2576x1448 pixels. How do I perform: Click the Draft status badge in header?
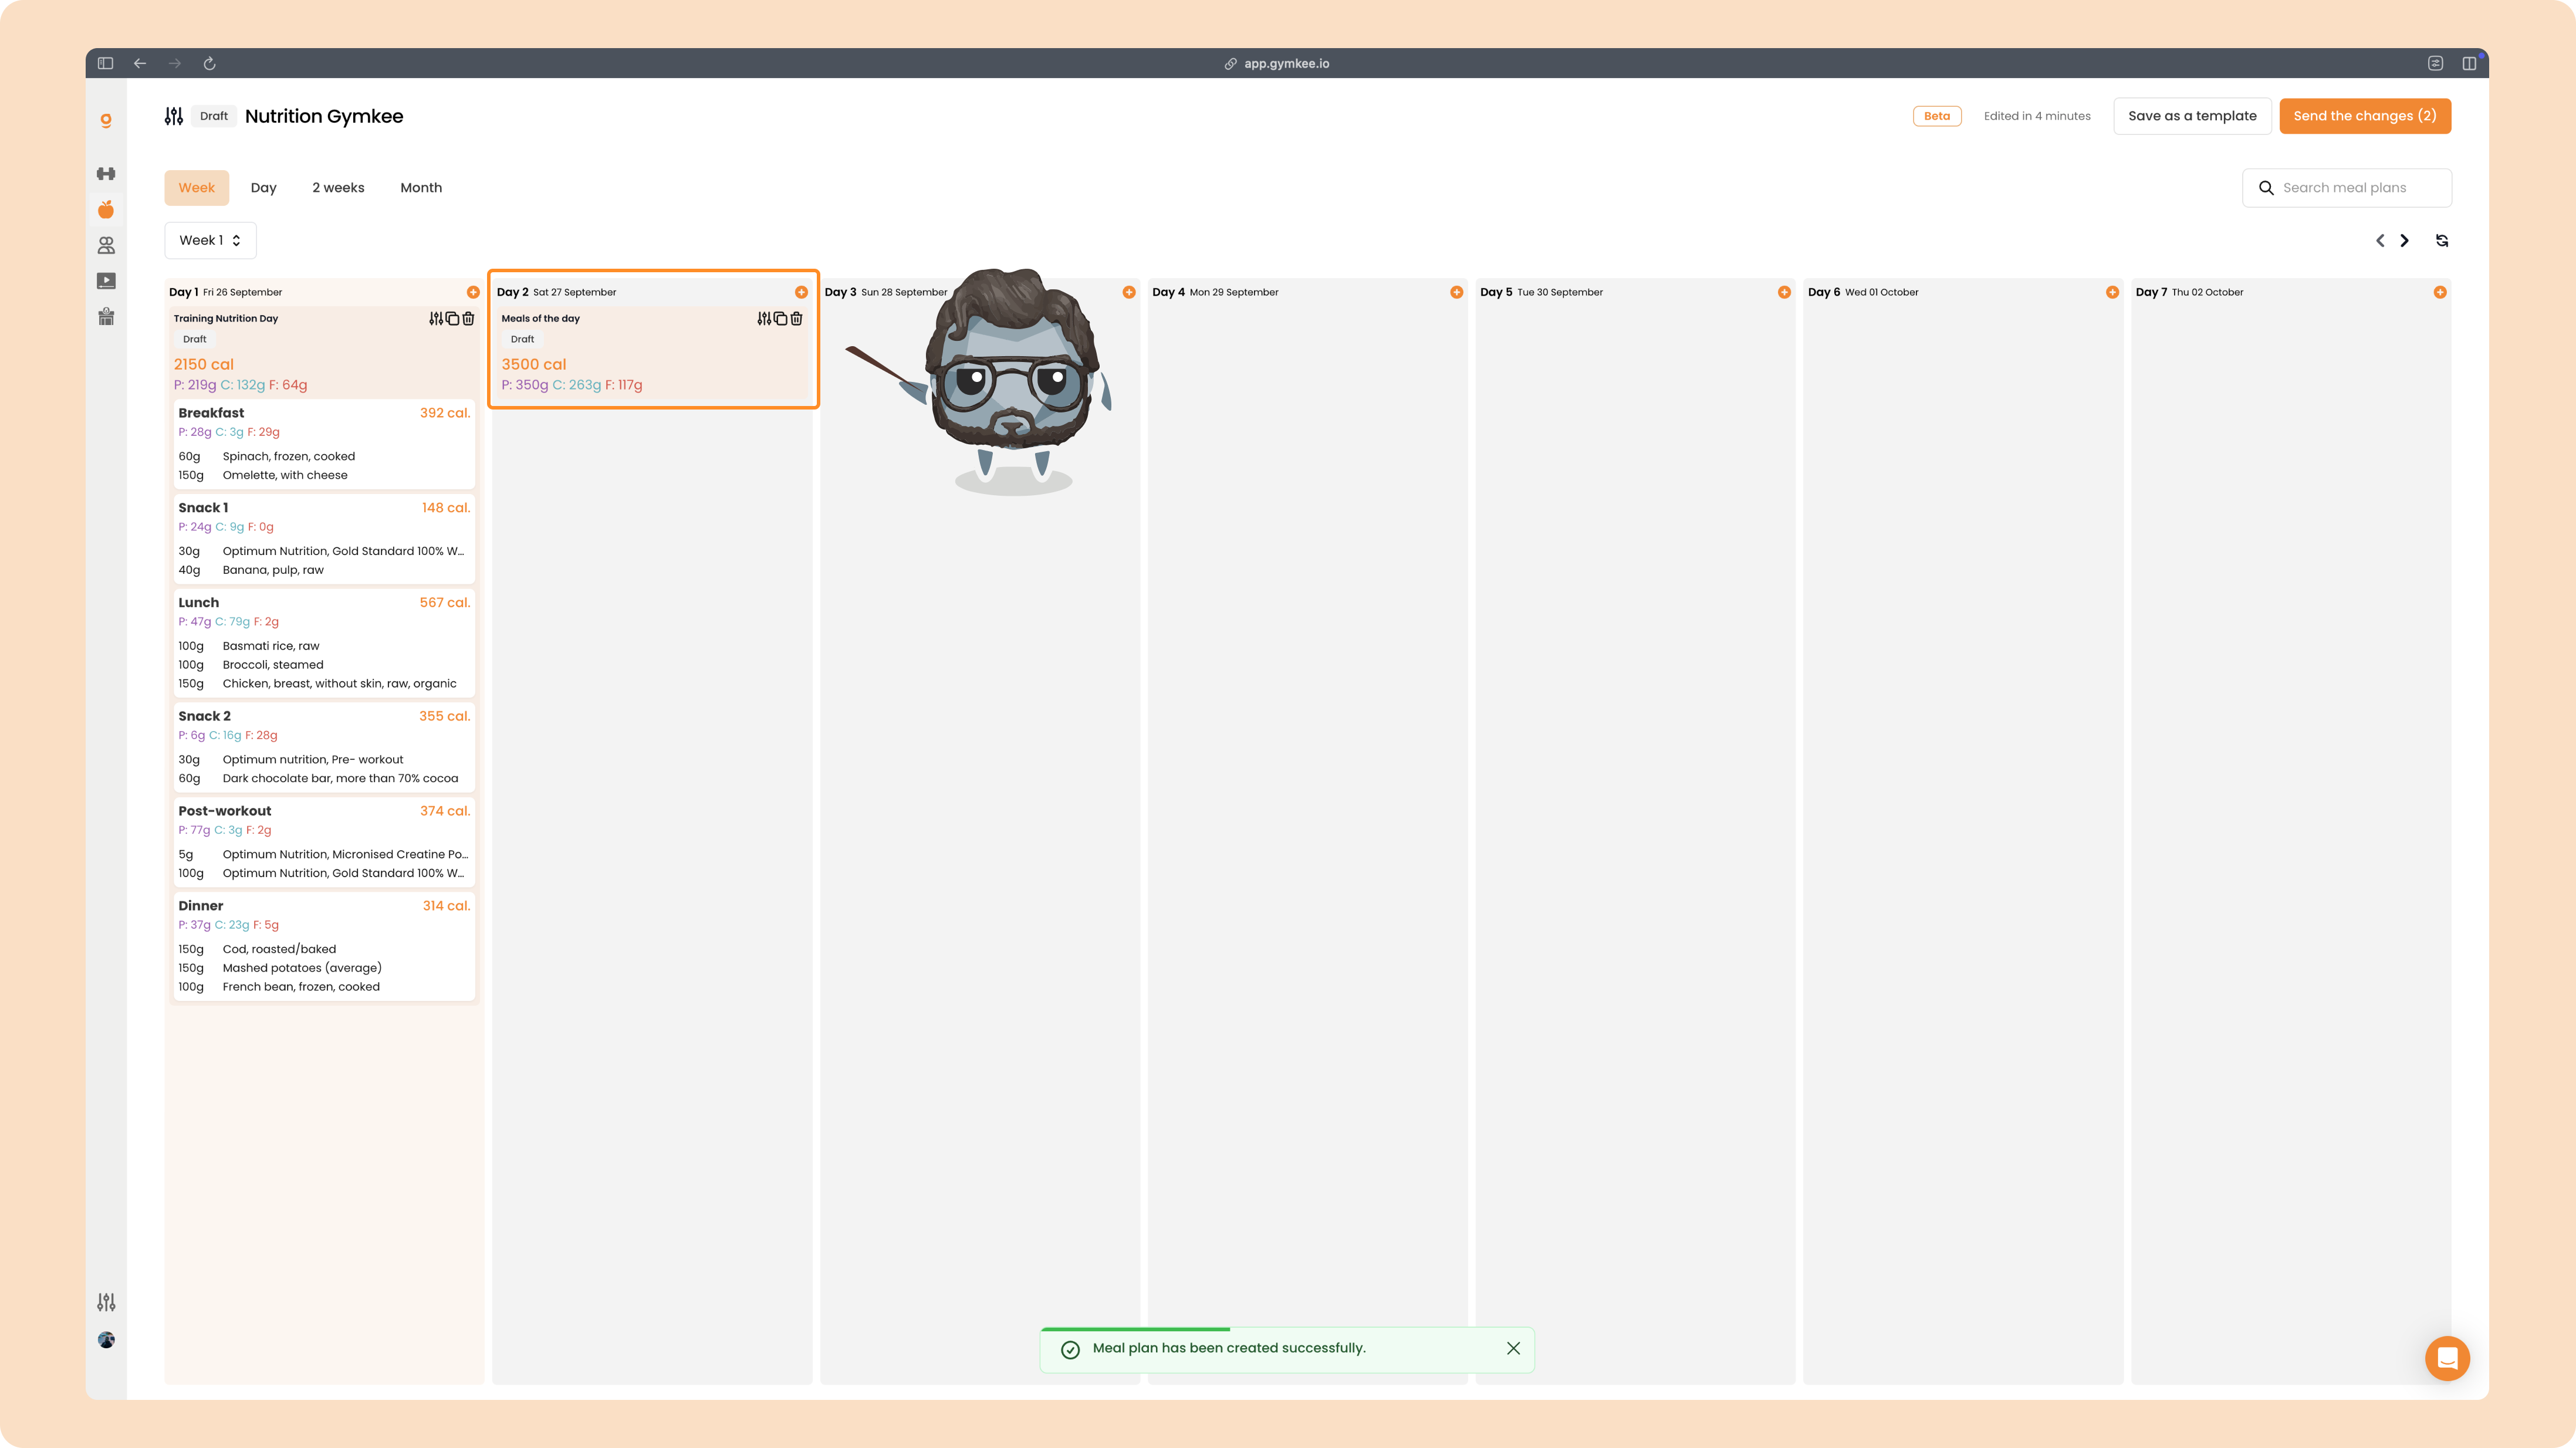click(x=214, y=116)
